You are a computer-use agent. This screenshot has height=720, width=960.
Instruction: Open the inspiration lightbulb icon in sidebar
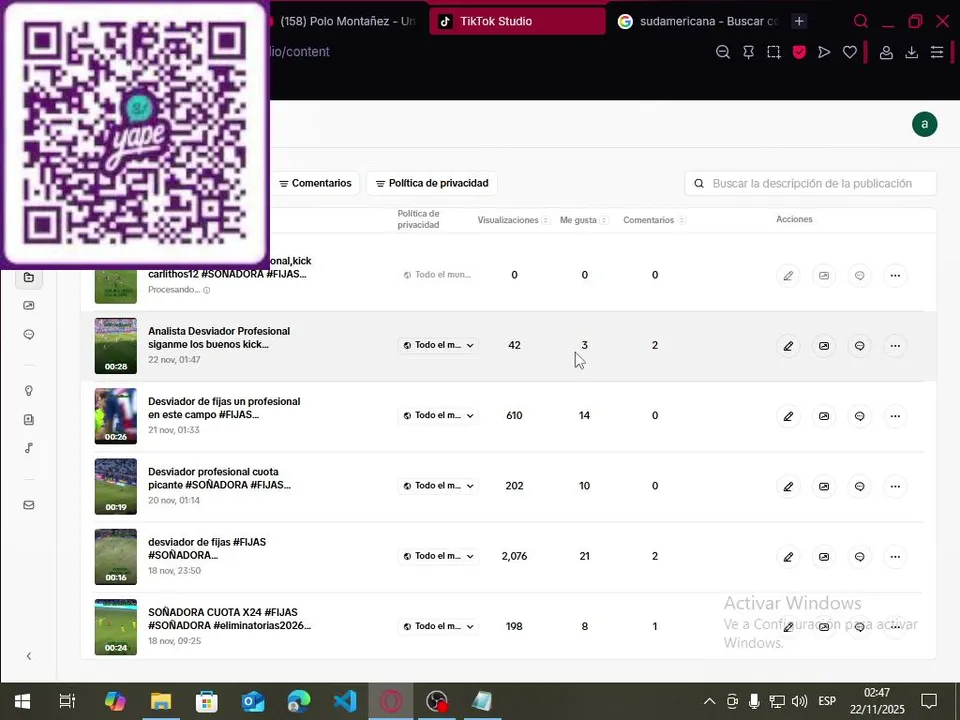(x=29, y=391)
